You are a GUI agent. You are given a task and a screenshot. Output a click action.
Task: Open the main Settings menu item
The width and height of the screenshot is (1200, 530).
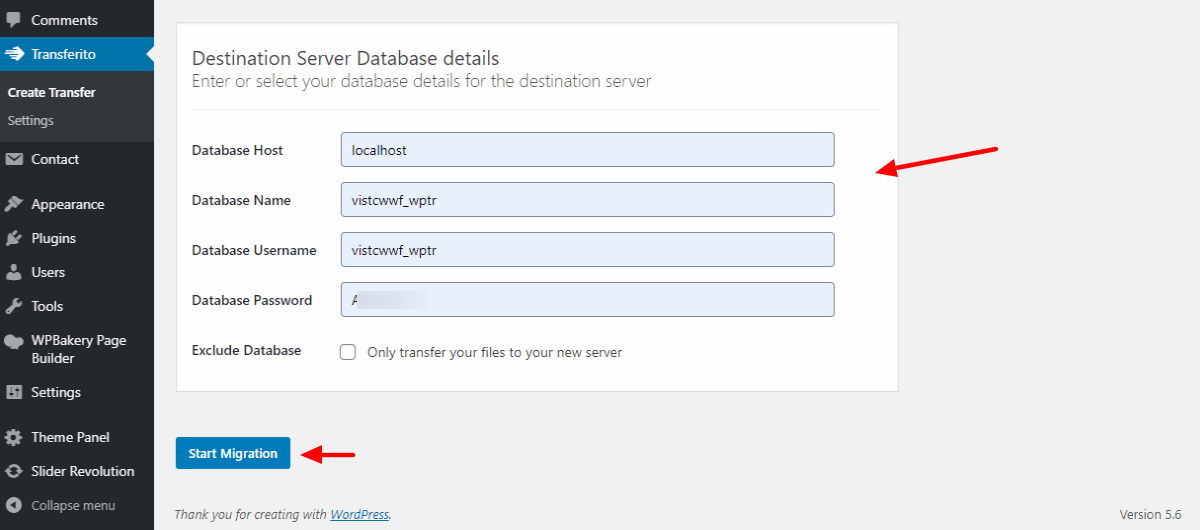[x=56, y=392]
